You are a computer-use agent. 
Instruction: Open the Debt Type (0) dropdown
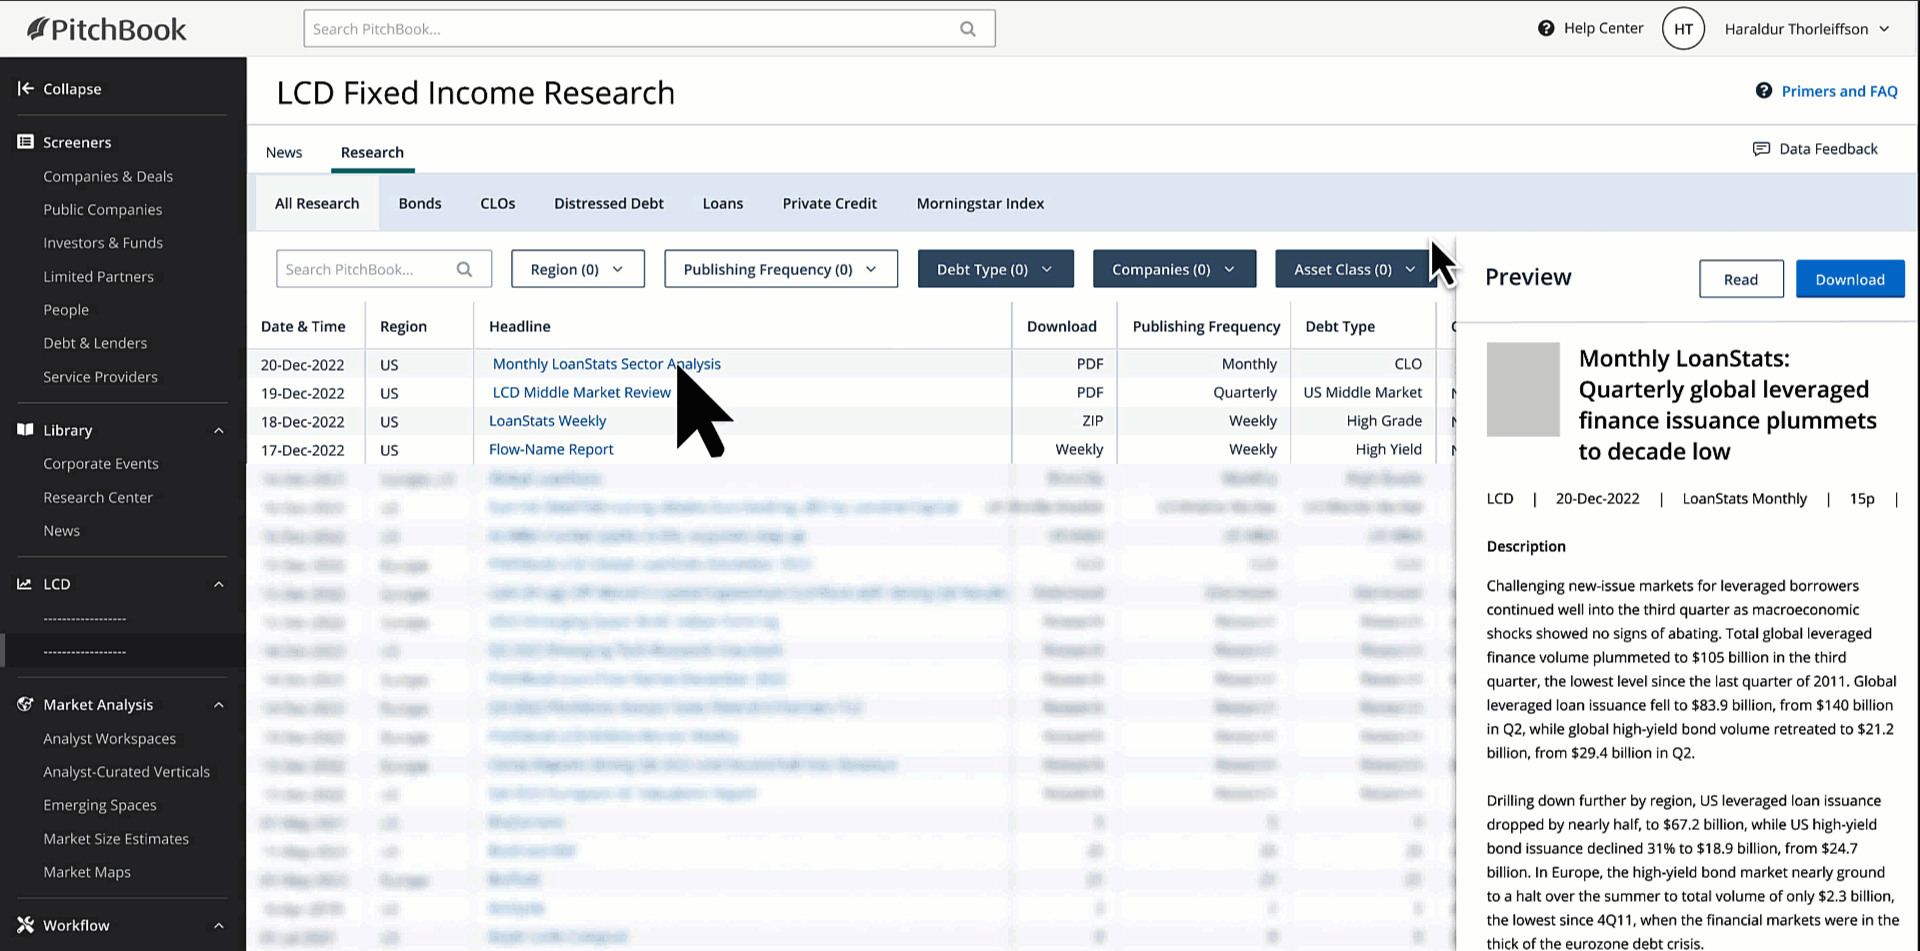click(995, 269)
